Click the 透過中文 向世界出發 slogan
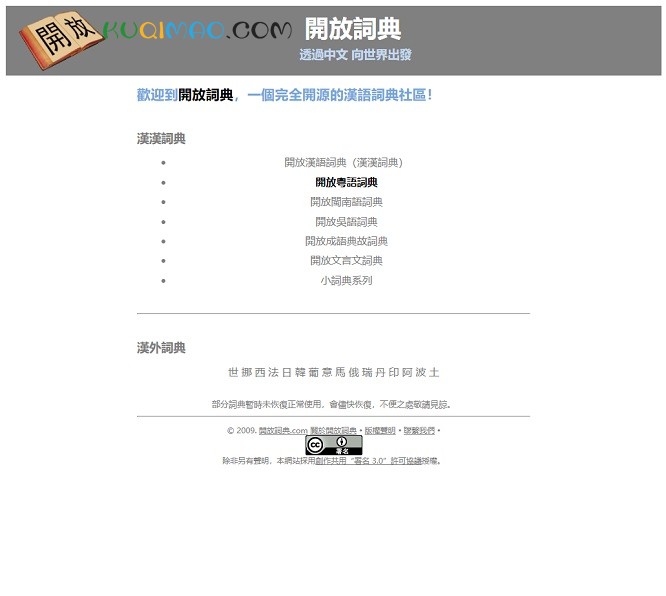666x596 pixels. pos(356,55)
